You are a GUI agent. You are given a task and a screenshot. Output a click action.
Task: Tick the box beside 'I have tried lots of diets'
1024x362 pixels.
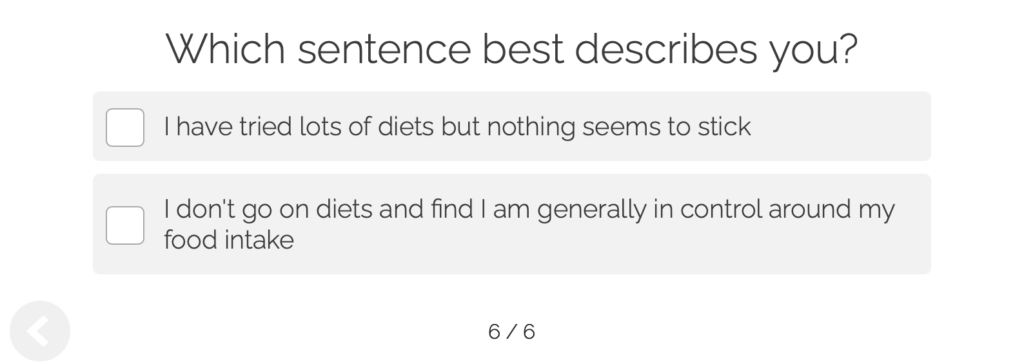(x=125, y=127)
